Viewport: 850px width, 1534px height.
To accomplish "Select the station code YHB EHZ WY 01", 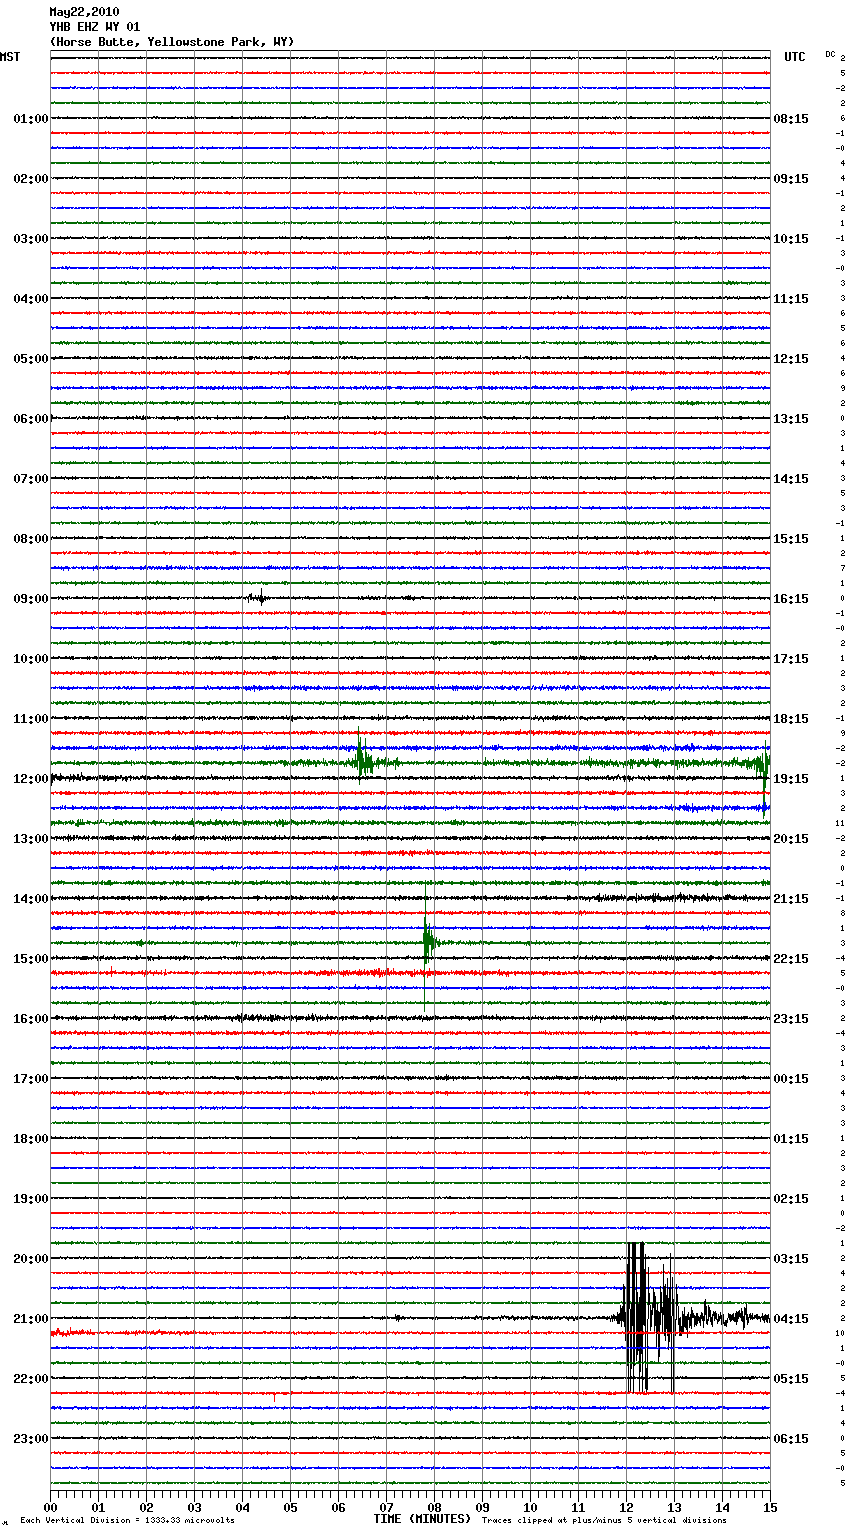I will (95, 27).
